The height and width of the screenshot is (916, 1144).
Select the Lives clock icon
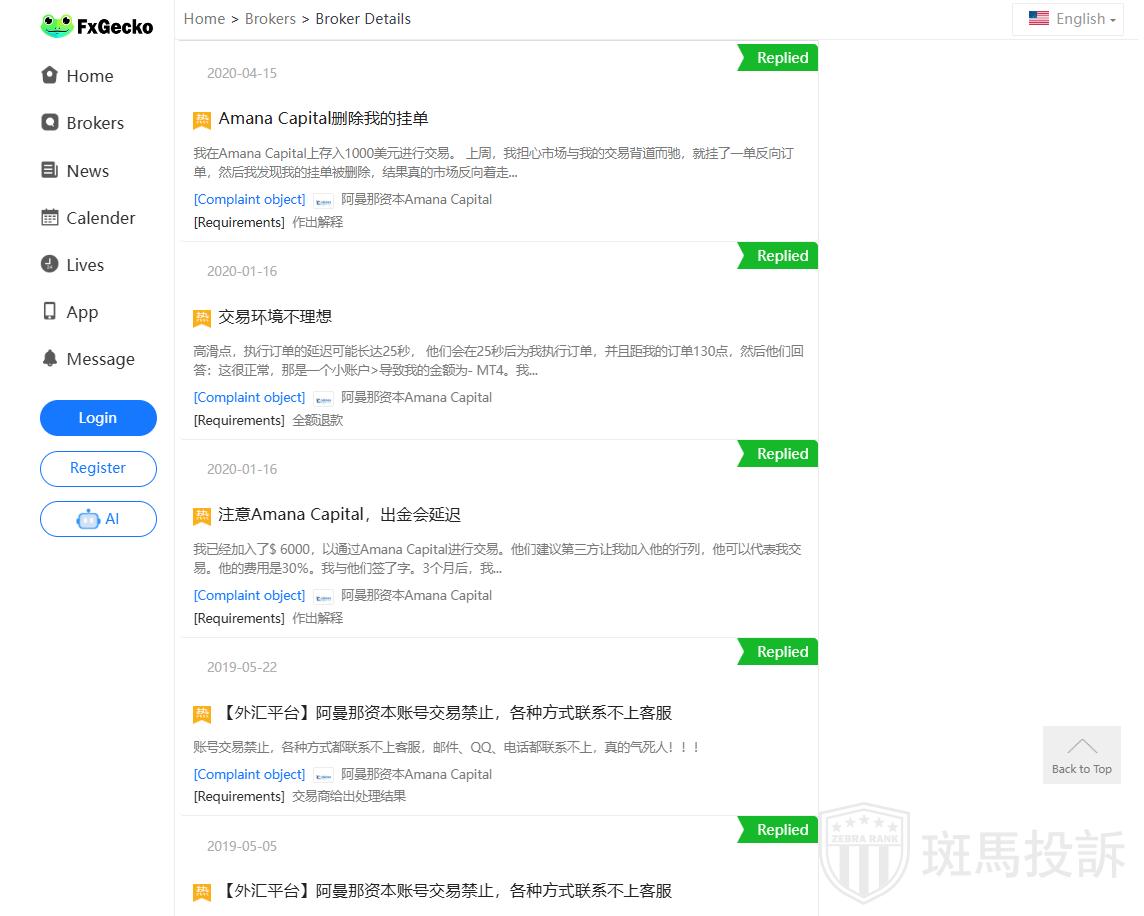point(49,264)
